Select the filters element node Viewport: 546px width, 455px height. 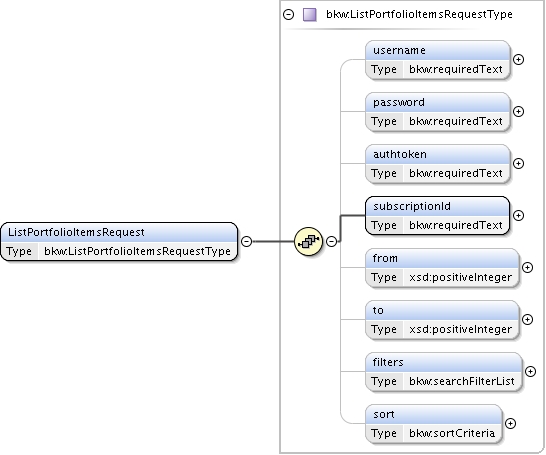pos(444,371)
